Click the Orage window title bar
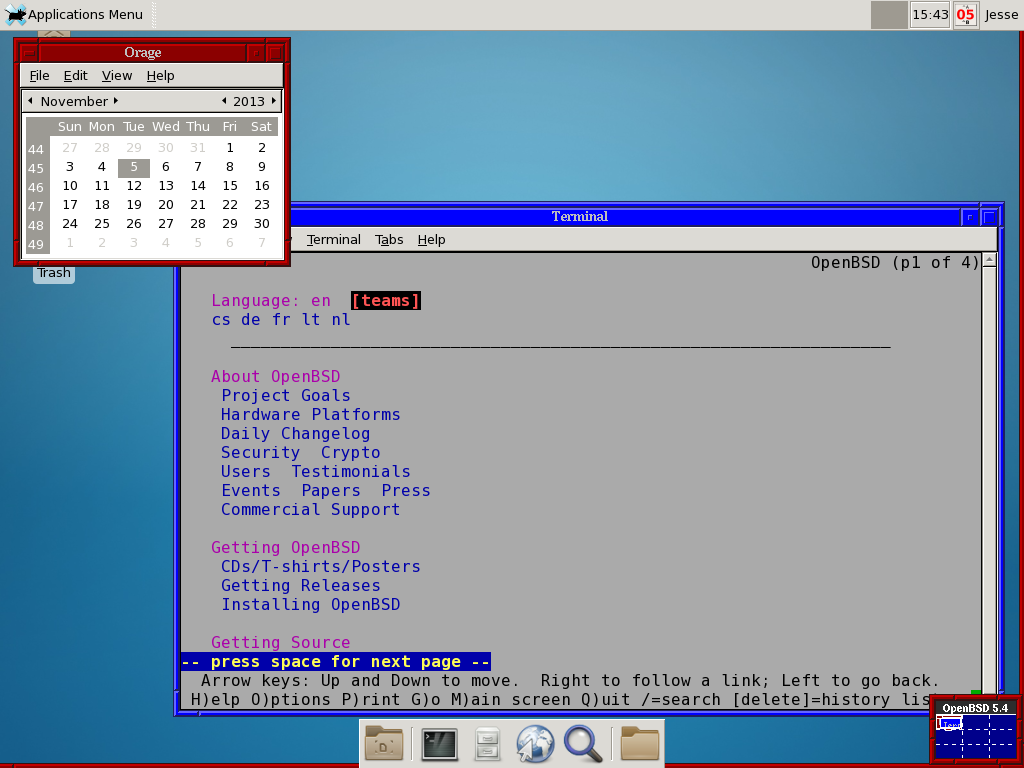This screenshot has height=768, width=1024. 143,52
